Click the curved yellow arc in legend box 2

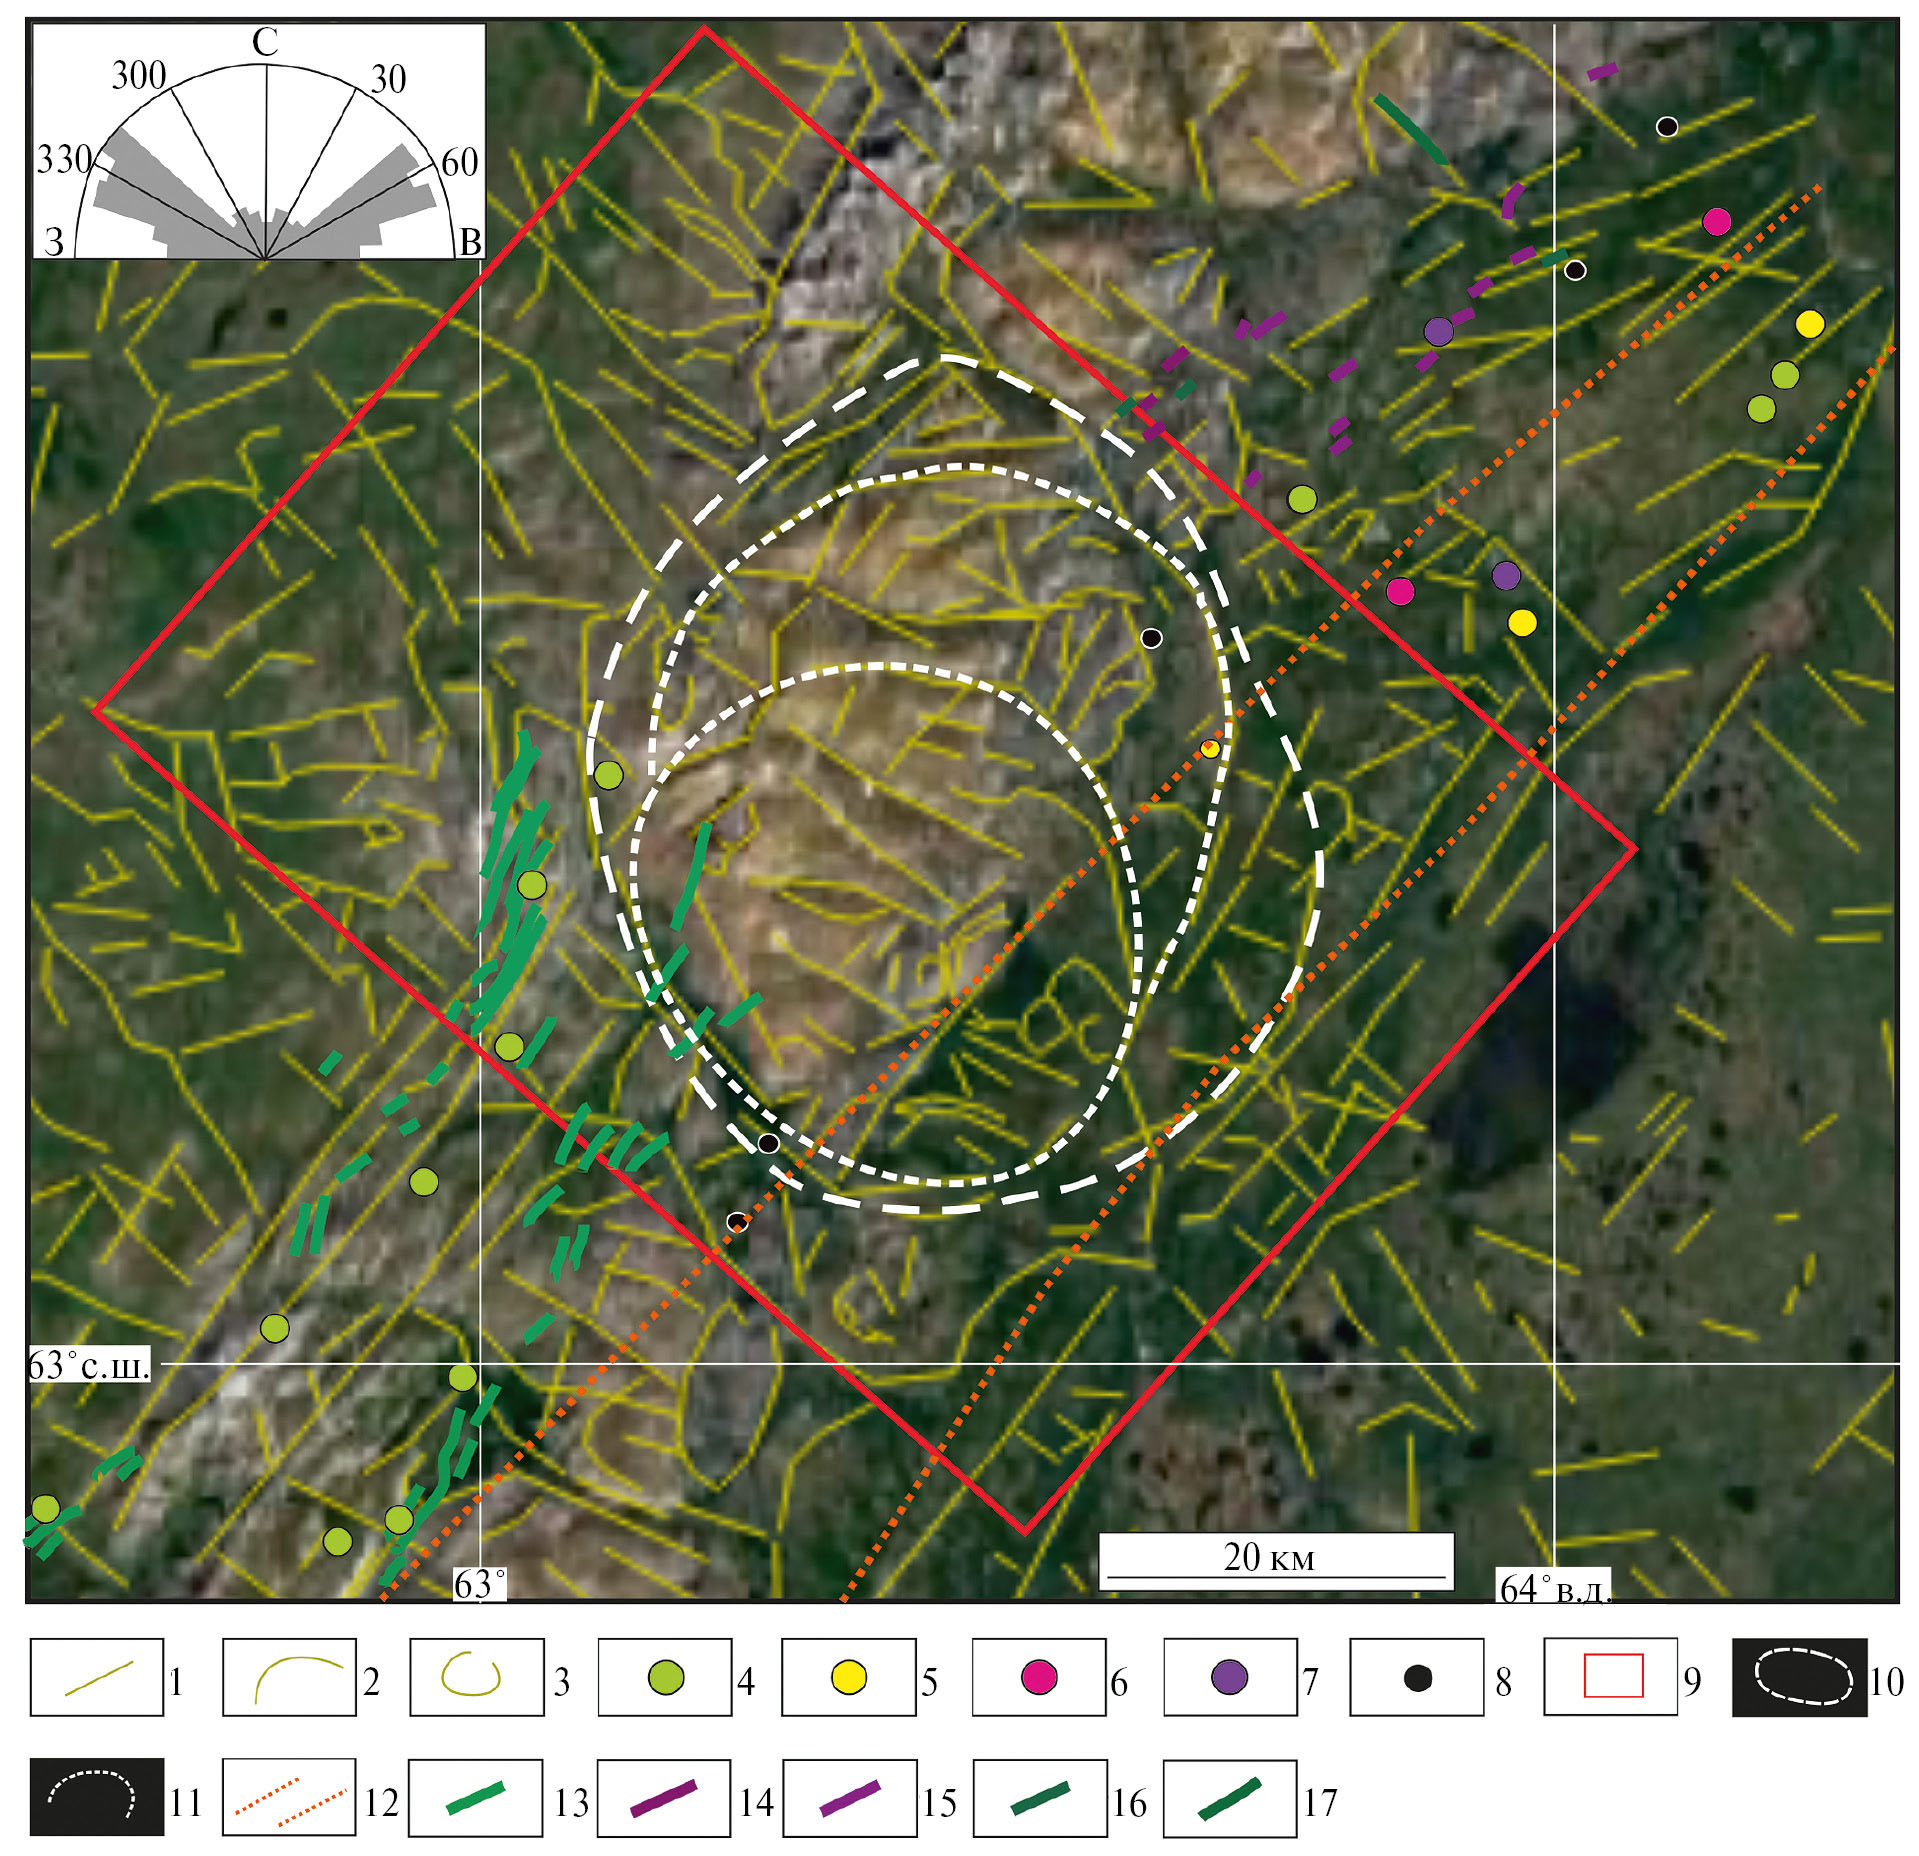point(290,1677)
